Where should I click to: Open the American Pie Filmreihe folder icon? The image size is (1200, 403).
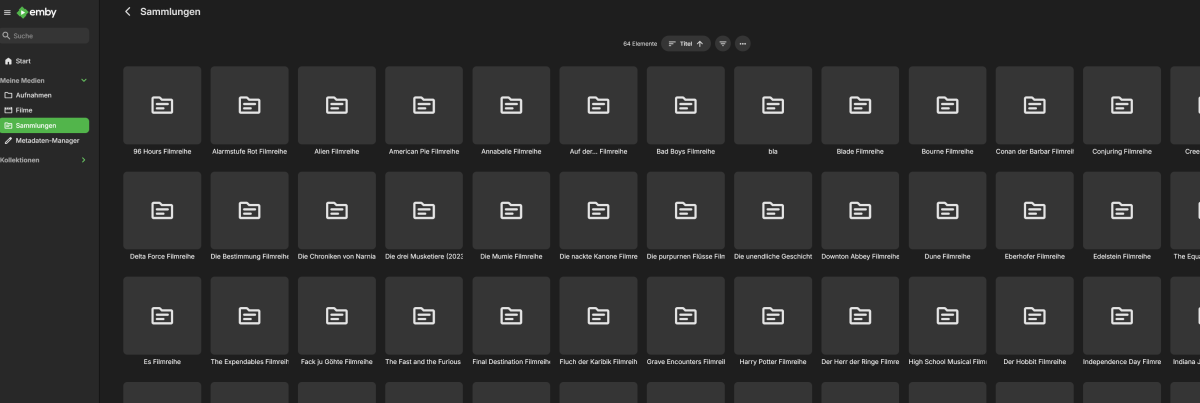click(424, 104)
